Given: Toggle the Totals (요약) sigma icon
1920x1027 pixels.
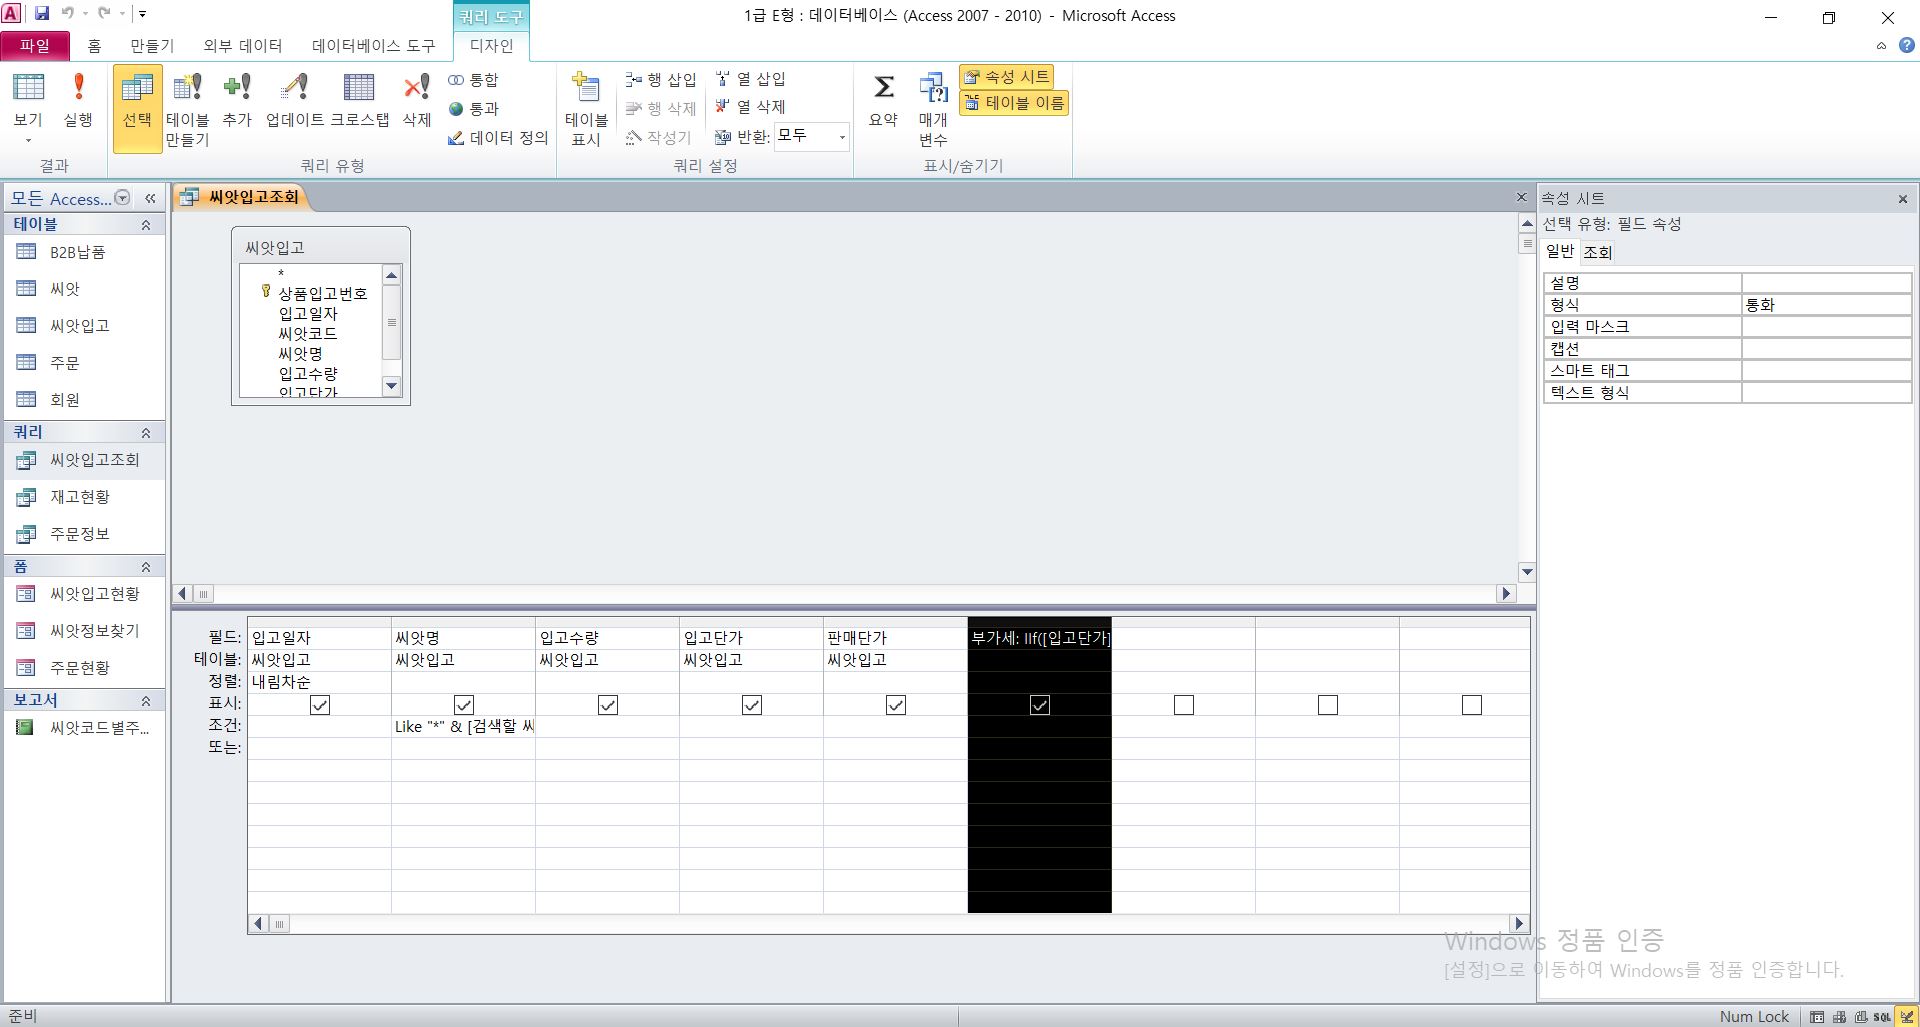Looking at the screenshot, I should tap(883, 100).
